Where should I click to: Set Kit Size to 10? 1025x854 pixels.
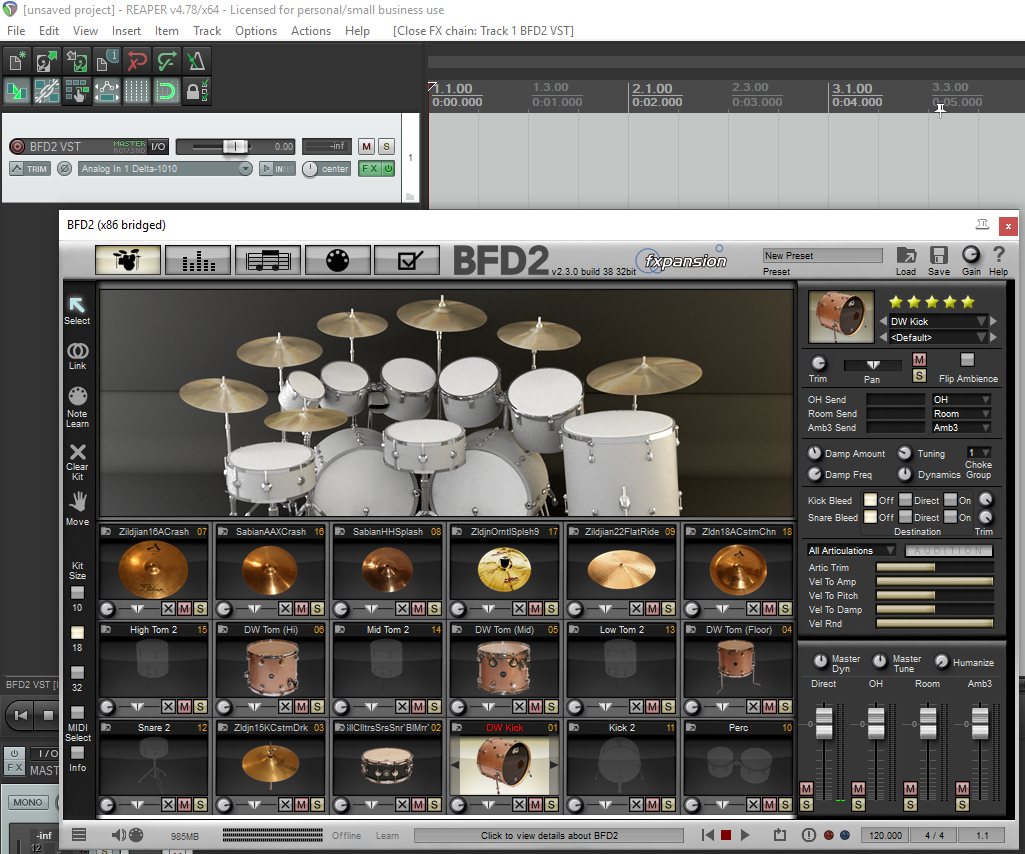click(x=77, y=592)
